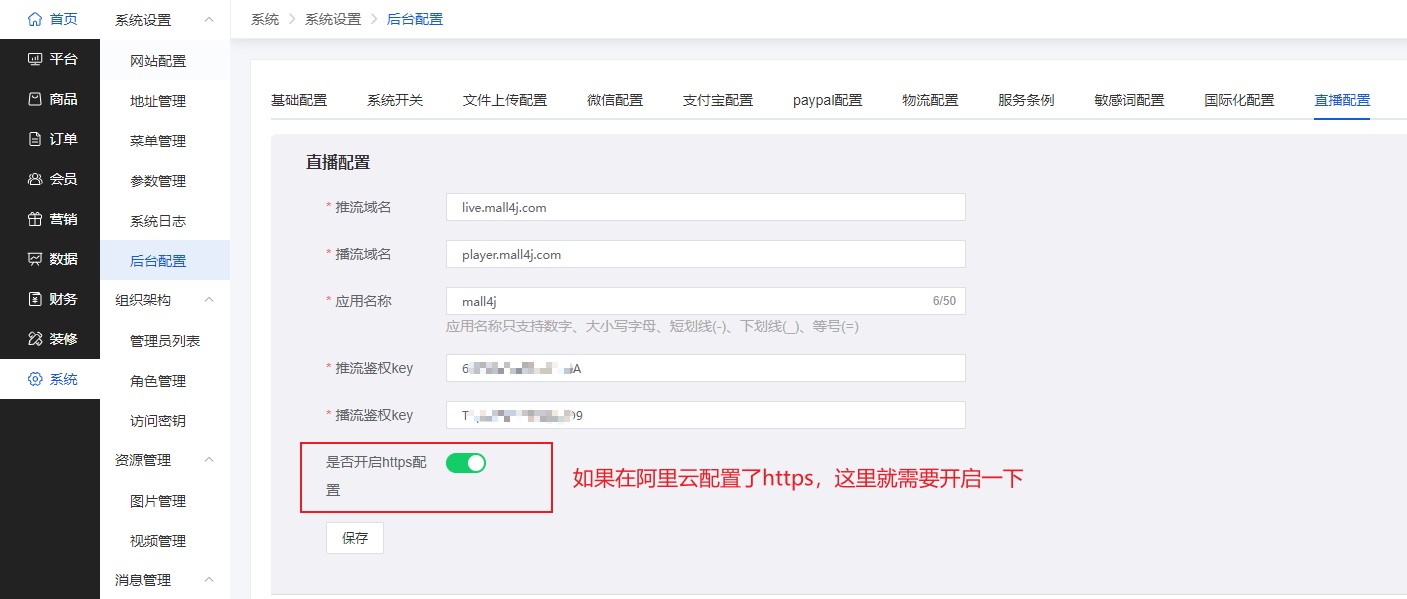
Task: Select the 数据 data chart icon
Action: coord(35,259)
